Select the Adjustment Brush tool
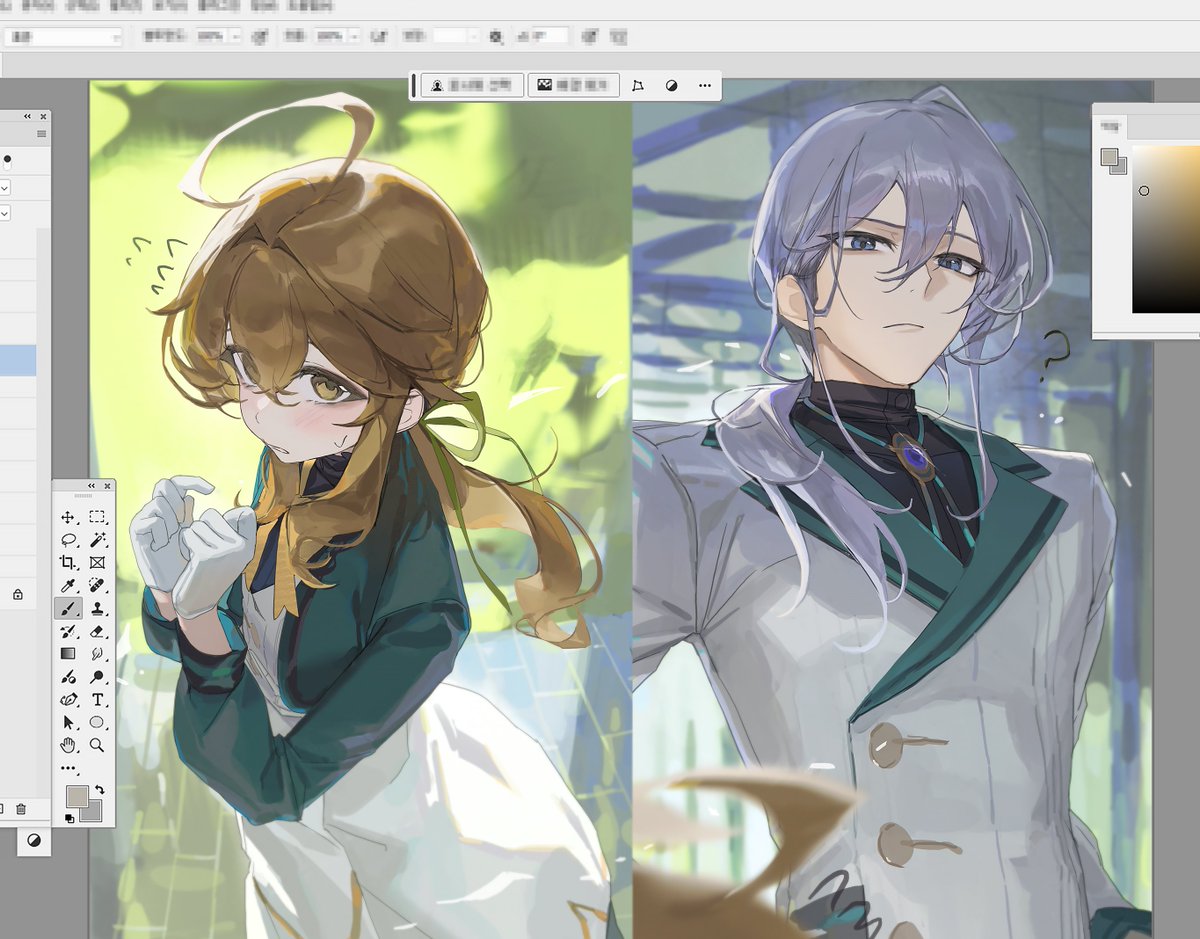This screenshot has height=939, width=1200. (68, 677)
